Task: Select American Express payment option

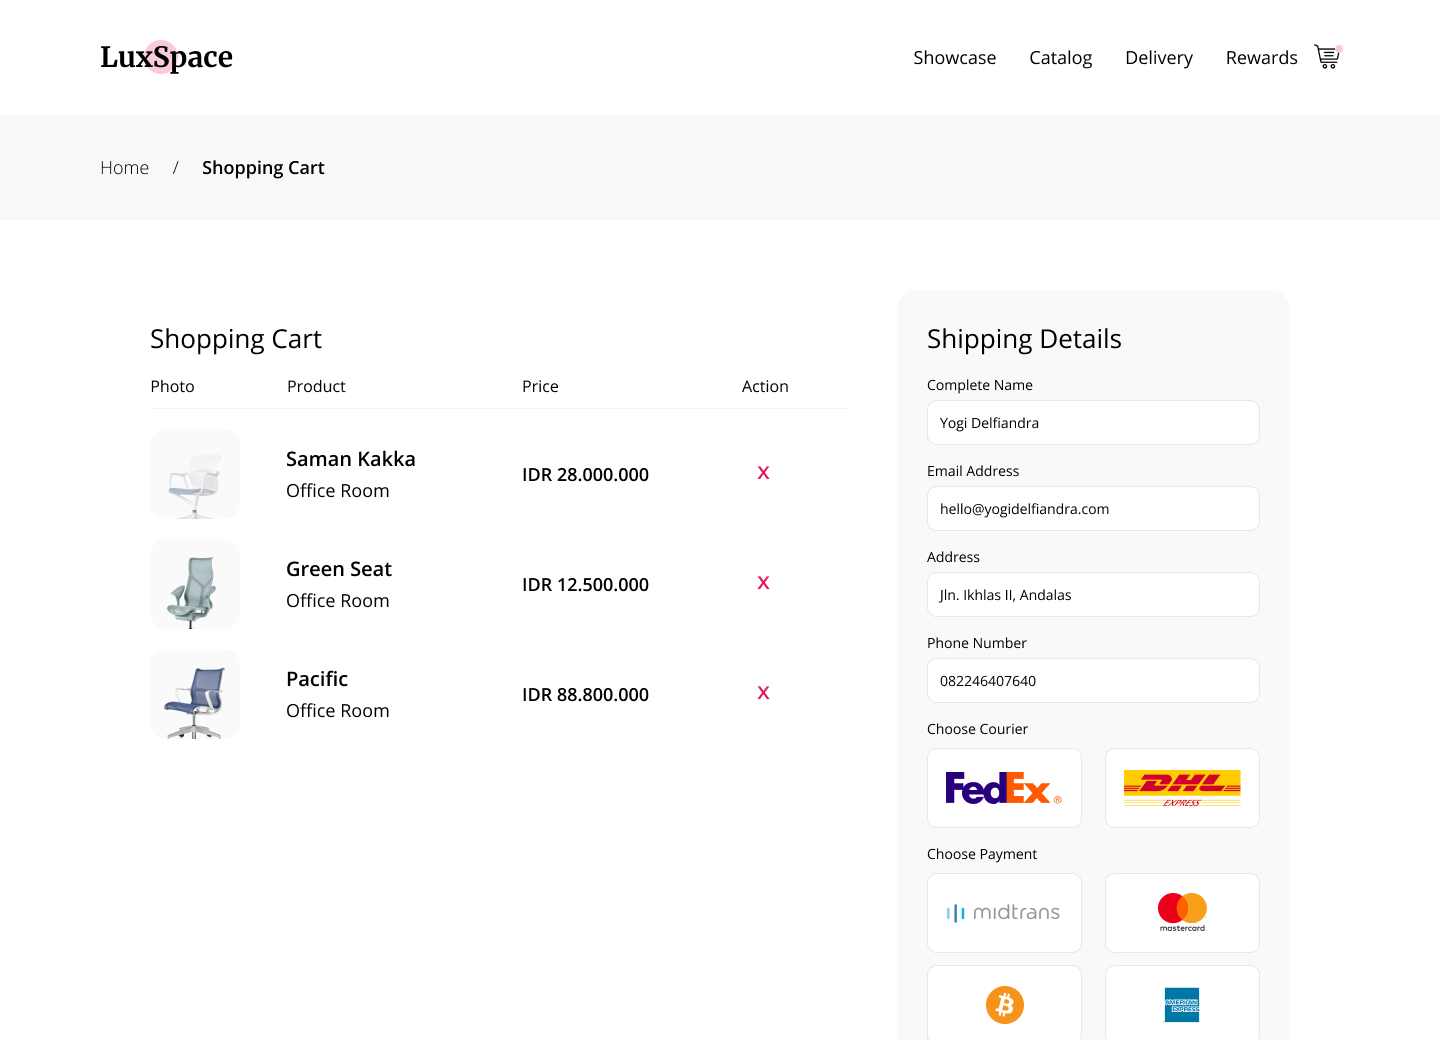Action: coord(1182,1004)
